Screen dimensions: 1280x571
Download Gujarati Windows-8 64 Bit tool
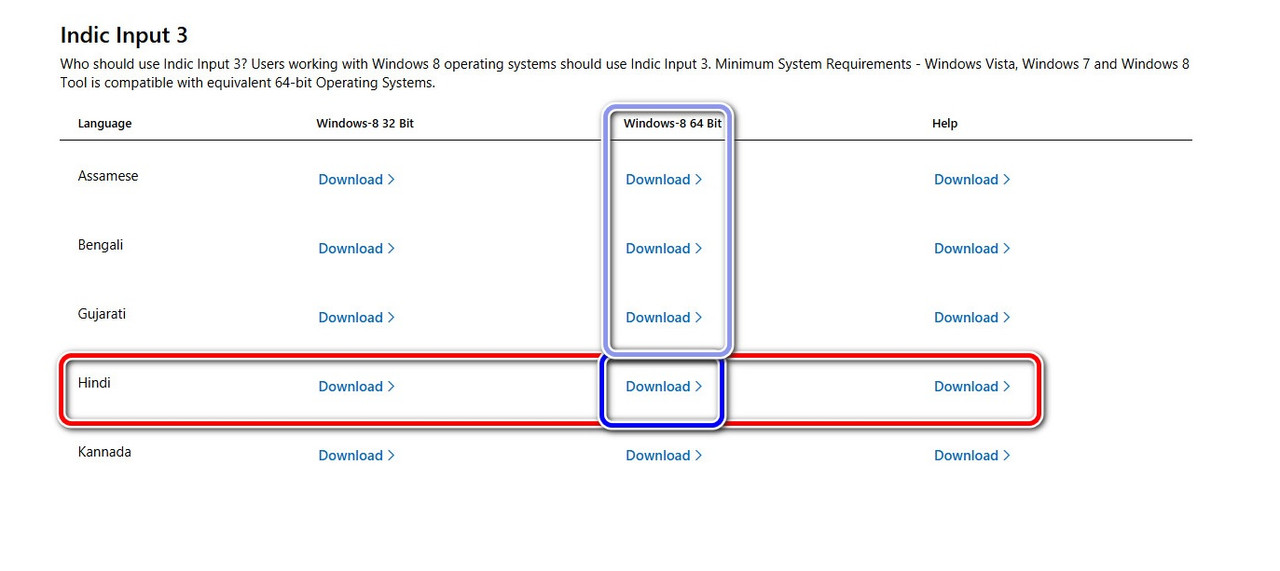pyautogui.click(x=664, y=318)
